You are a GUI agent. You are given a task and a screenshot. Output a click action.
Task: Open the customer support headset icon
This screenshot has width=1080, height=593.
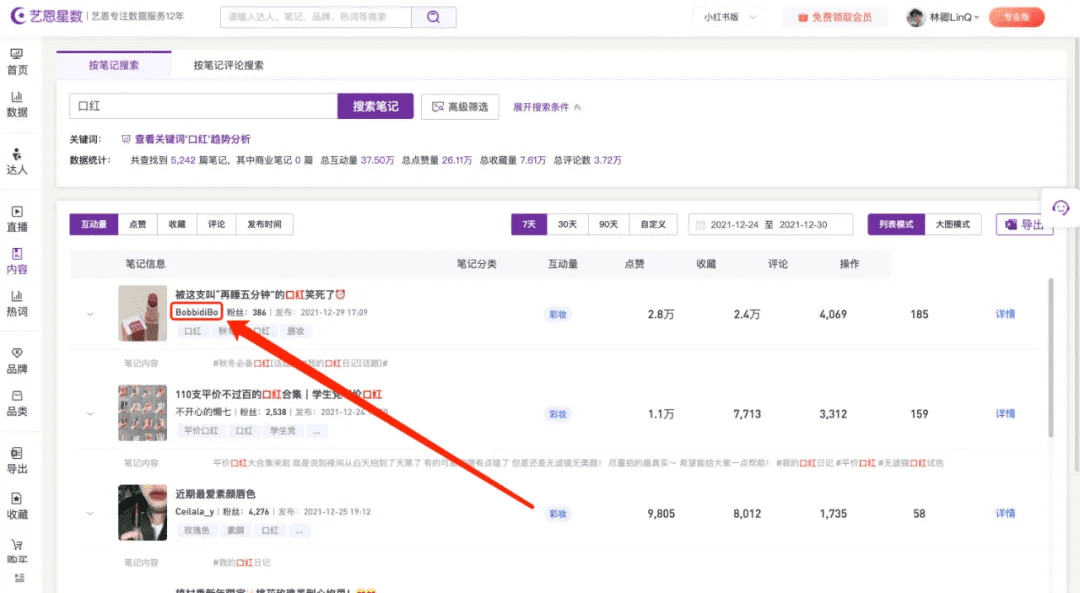(x=1061, y=207)
